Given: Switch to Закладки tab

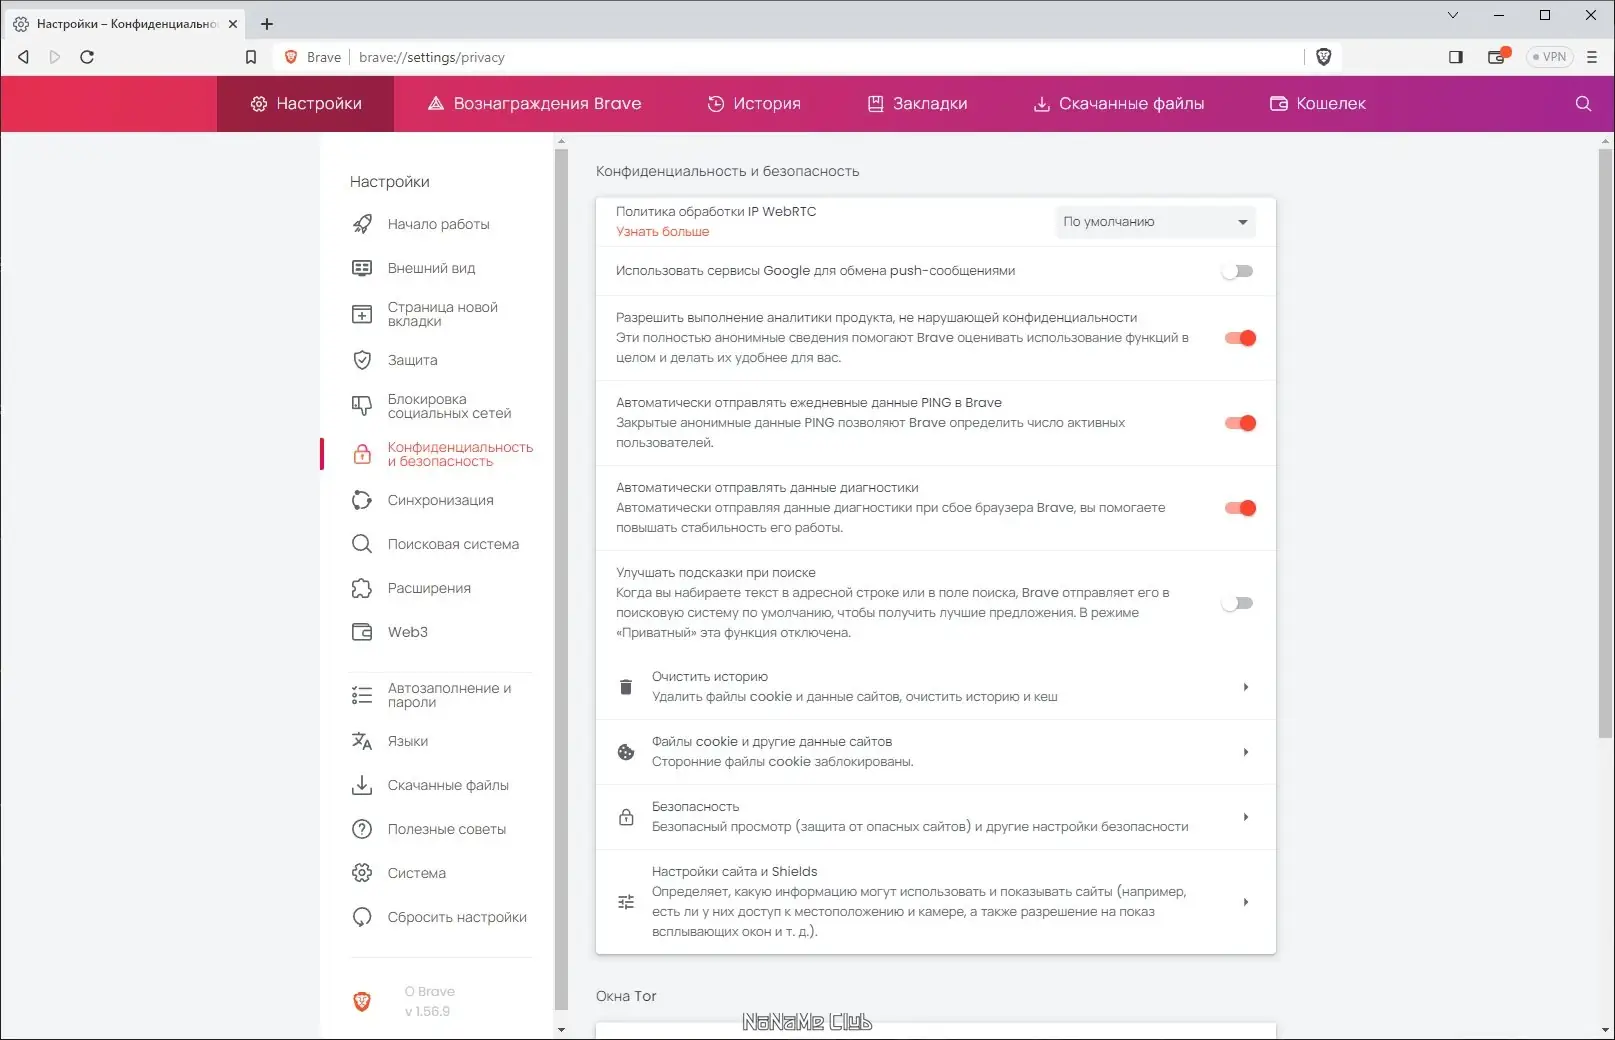Looking at the screenshot, I should pos(917,104).
